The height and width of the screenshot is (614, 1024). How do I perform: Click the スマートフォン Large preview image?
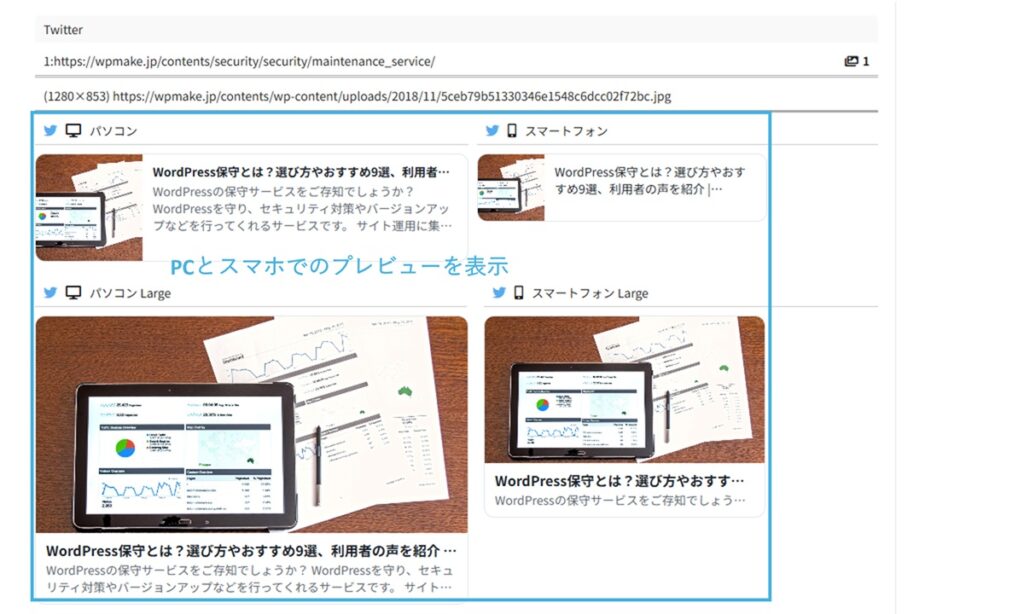click(x=625, y=388)
